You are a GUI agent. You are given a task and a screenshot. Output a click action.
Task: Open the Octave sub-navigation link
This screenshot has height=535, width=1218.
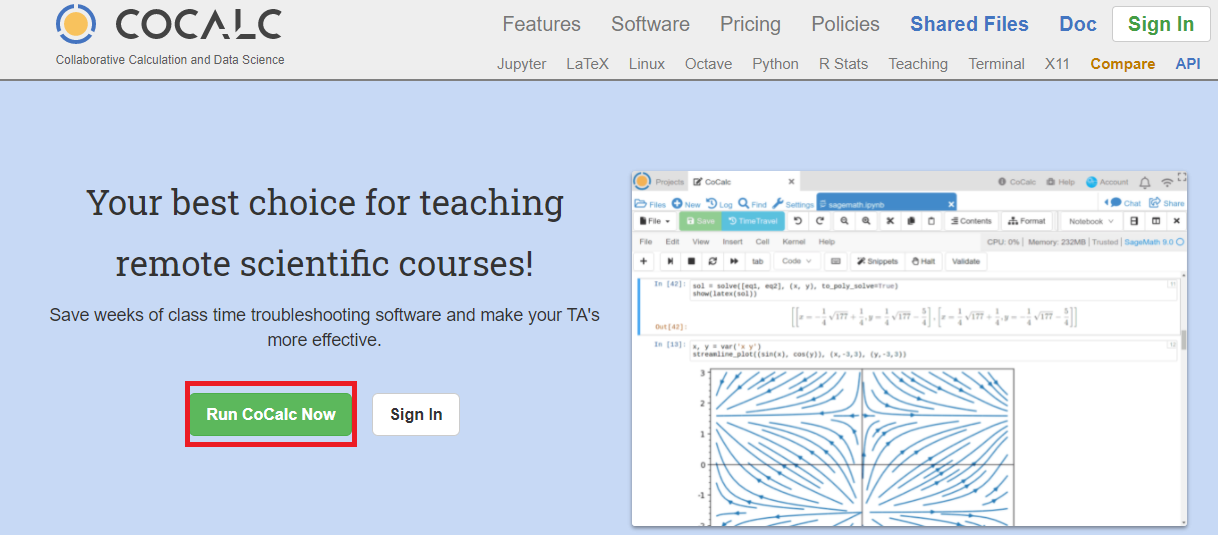point(708,64)
